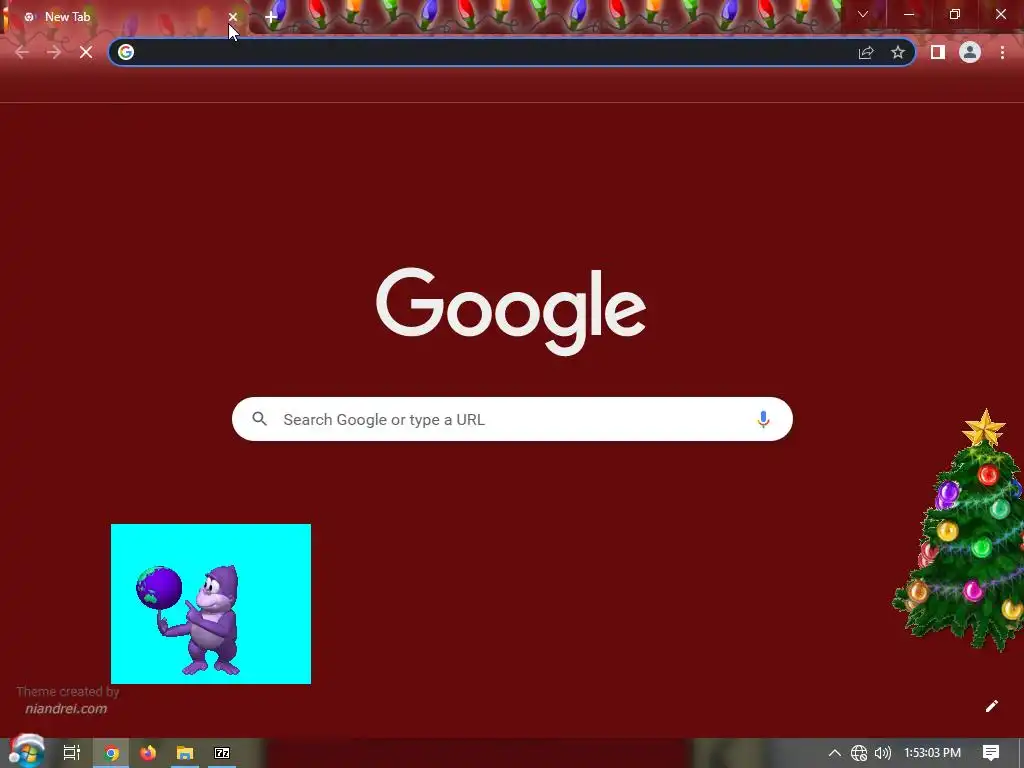Open Chrome three-dot menu
This screenshot has height=768, width=1024.
(x=1002, y=52)
